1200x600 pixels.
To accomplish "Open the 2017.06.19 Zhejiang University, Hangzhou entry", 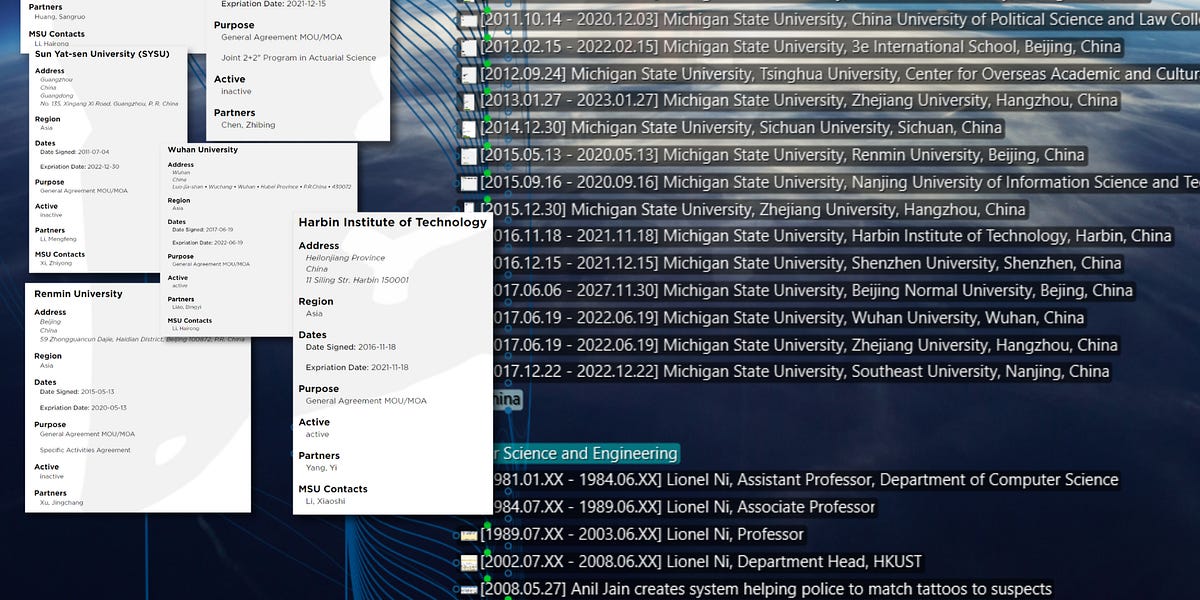I will (805, 345).
